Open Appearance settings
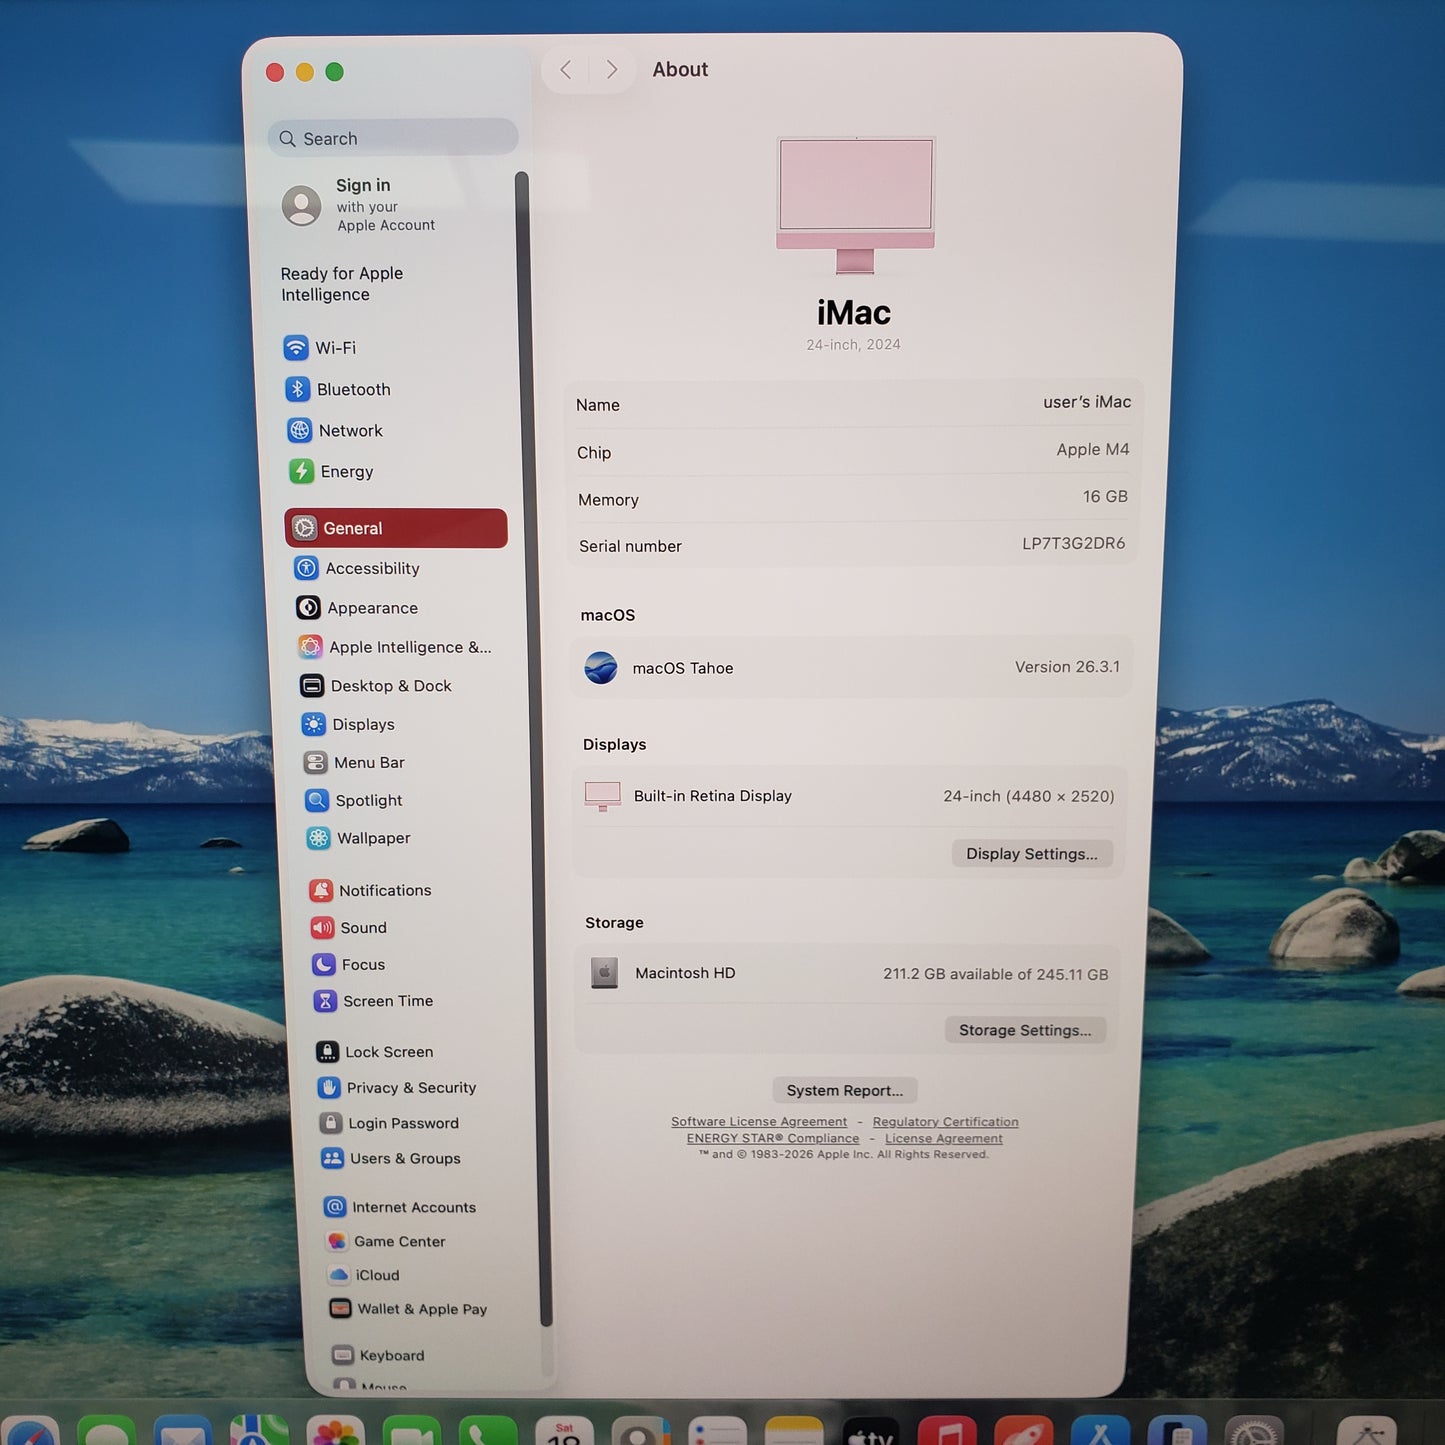The width and height of the screenshot is (1445, 1445). pos(372,607)
